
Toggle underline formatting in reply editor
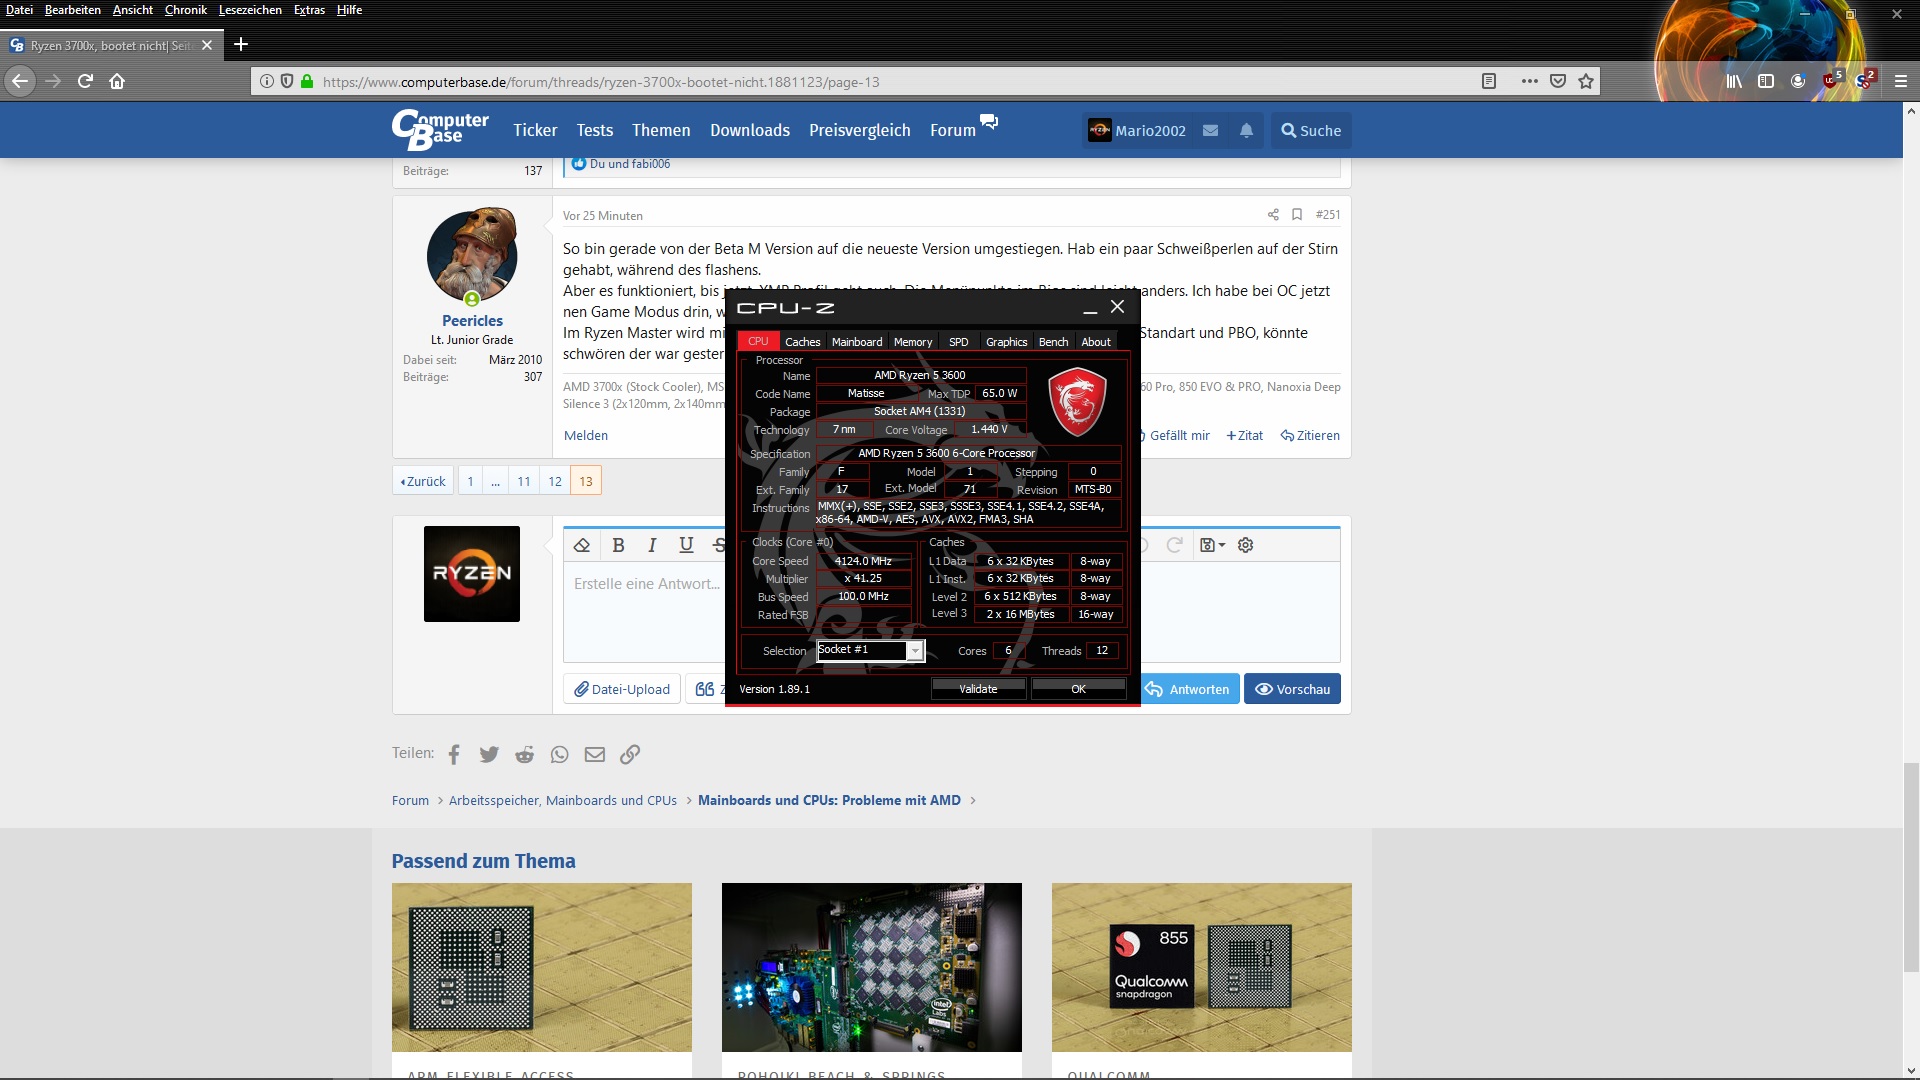point(686,545)
